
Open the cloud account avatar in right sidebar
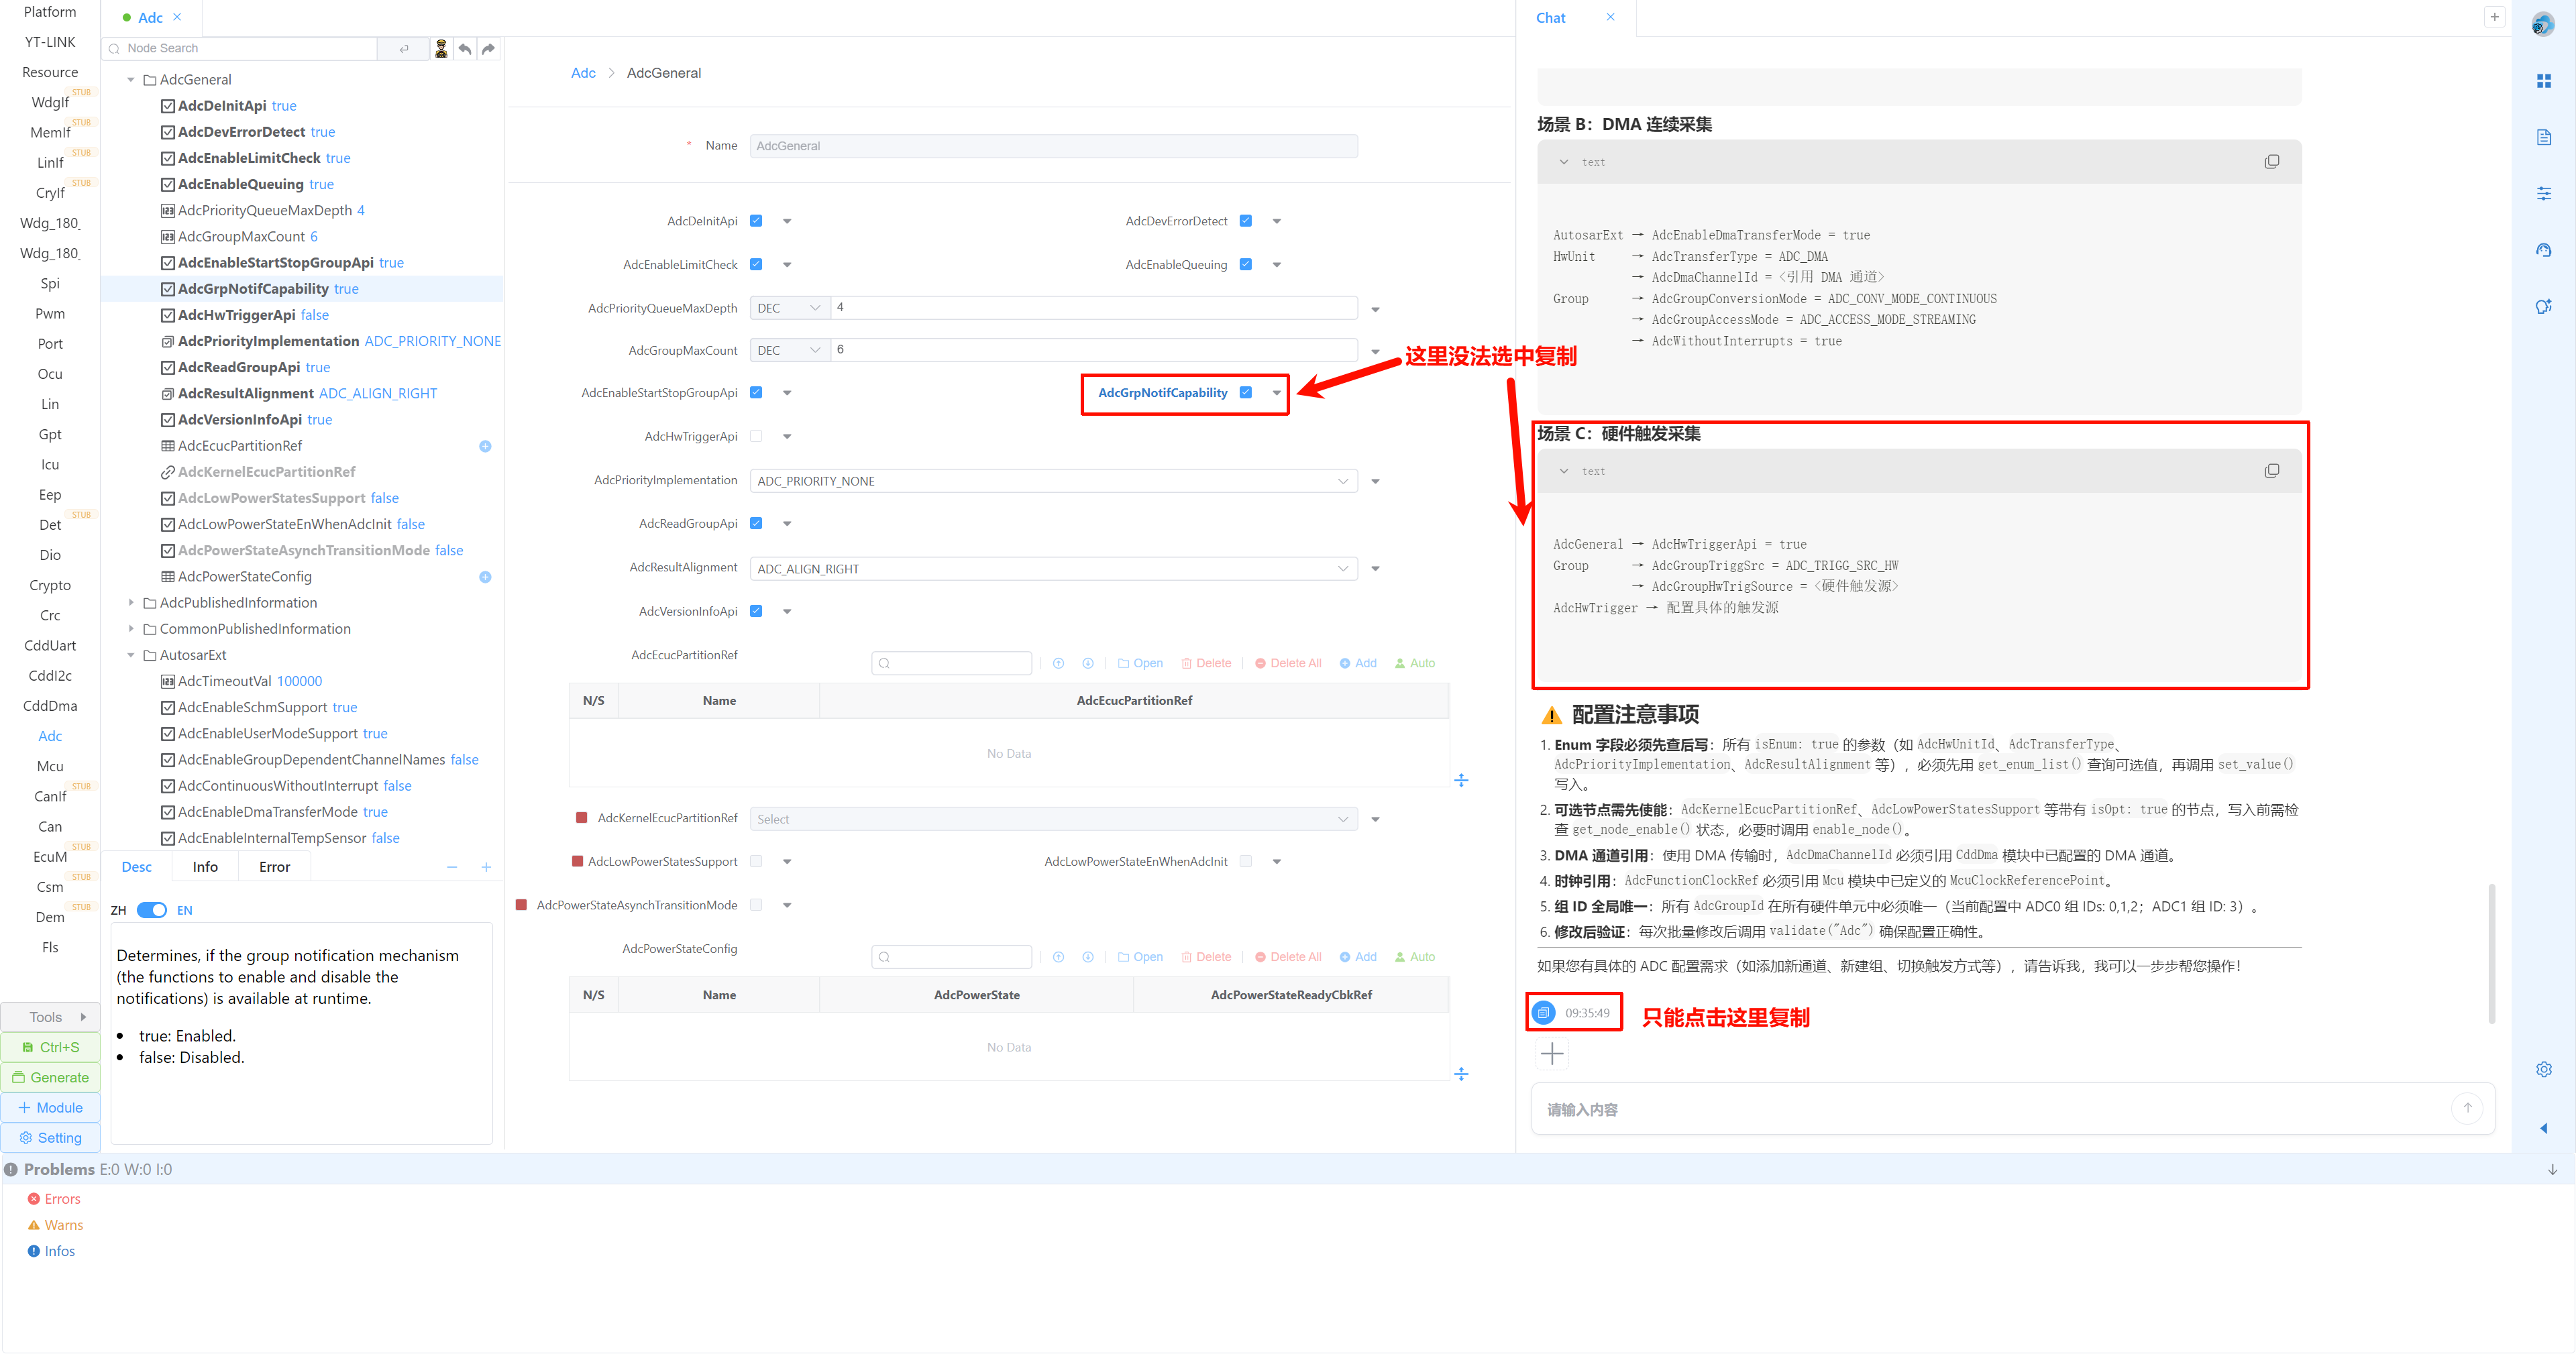click(2543, 24)
